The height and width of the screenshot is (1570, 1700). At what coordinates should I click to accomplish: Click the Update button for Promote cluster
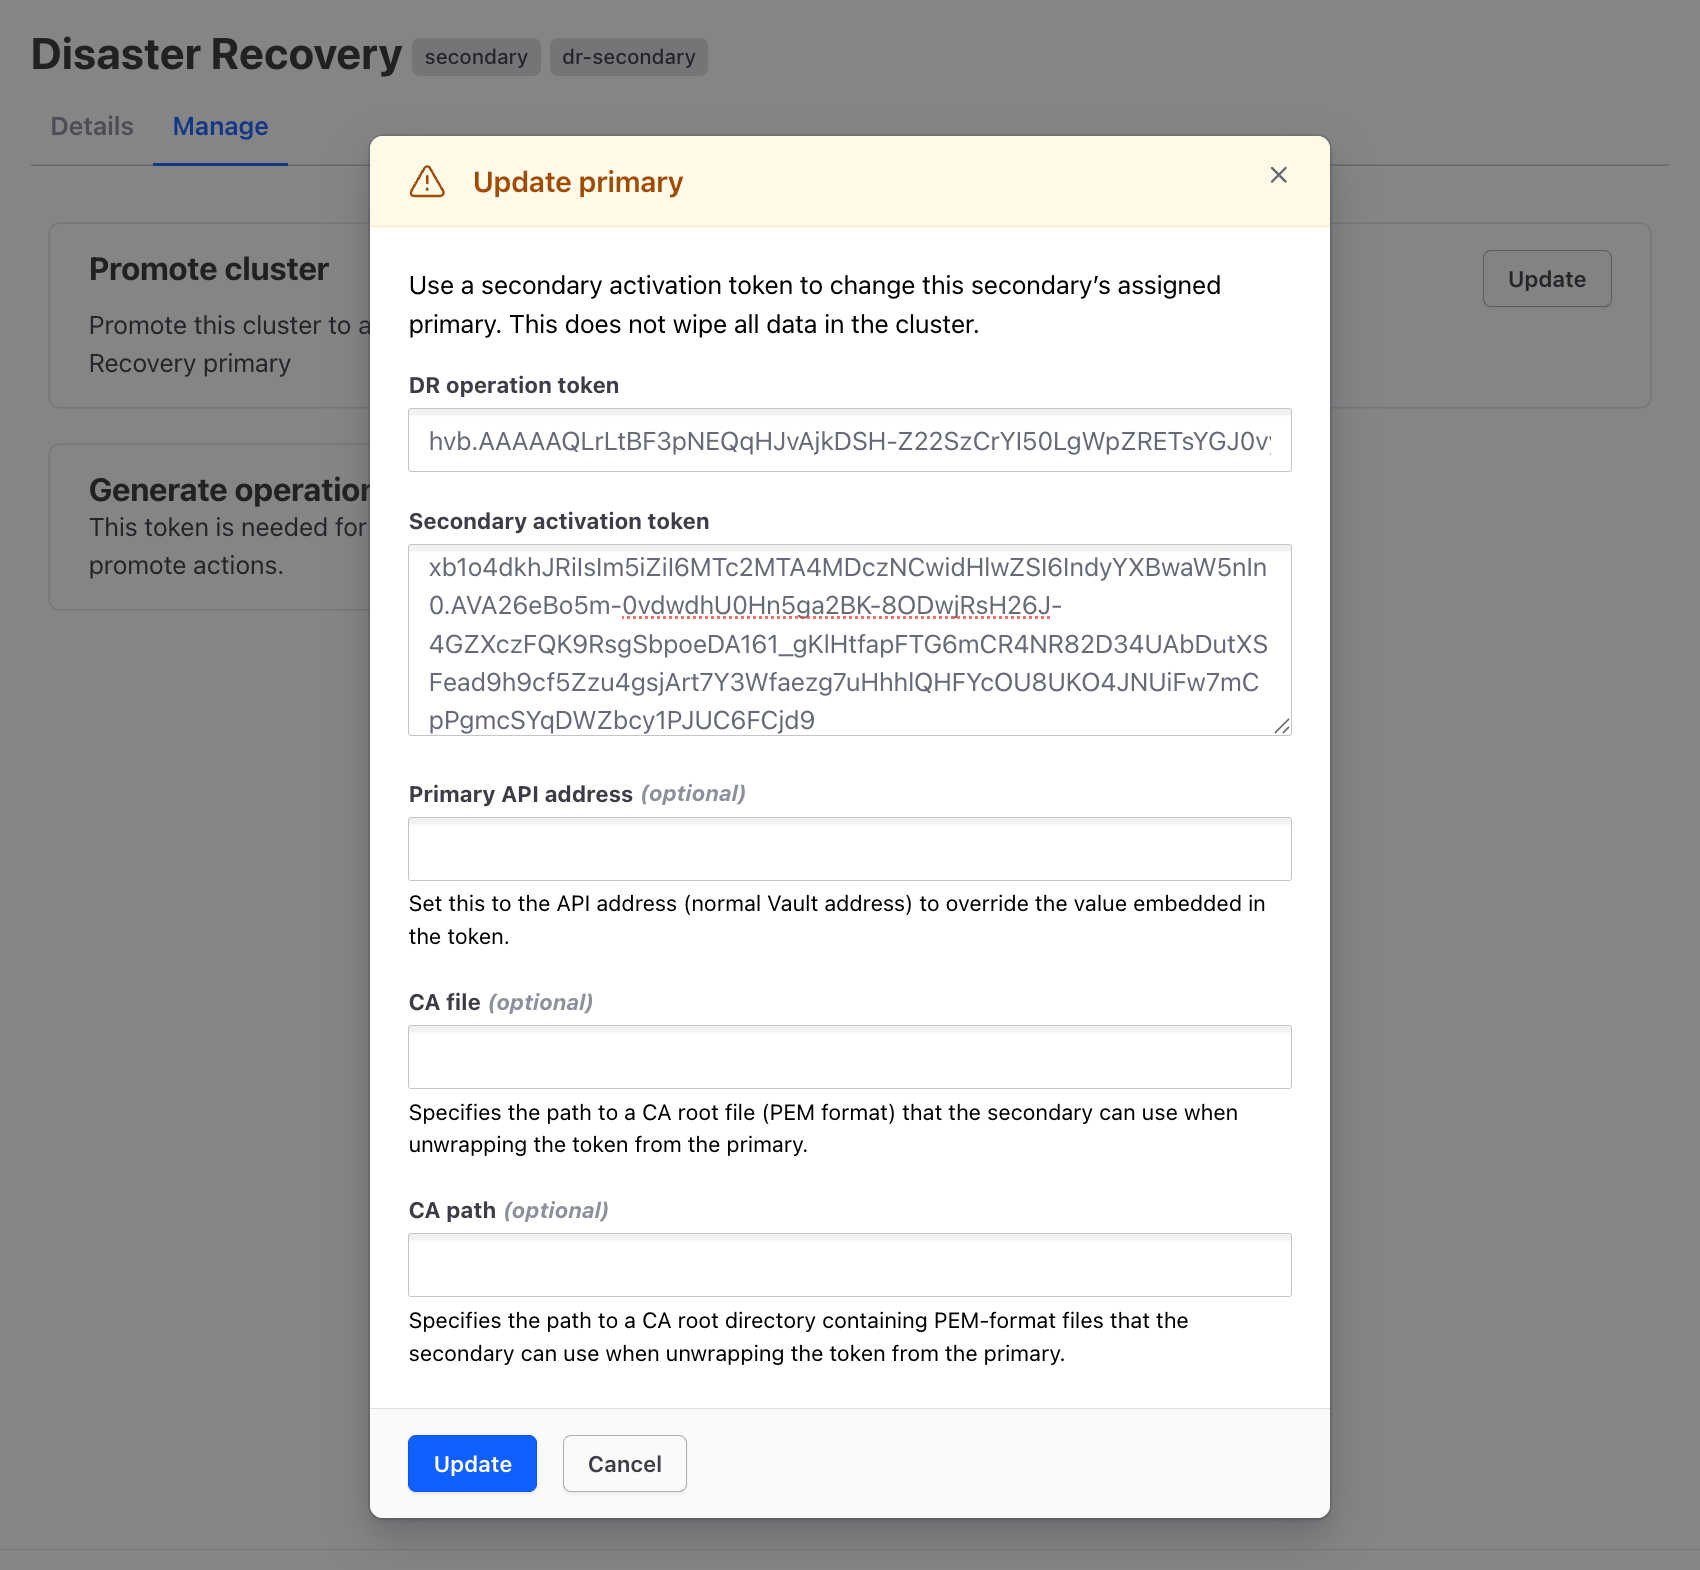coord(1546,279)
